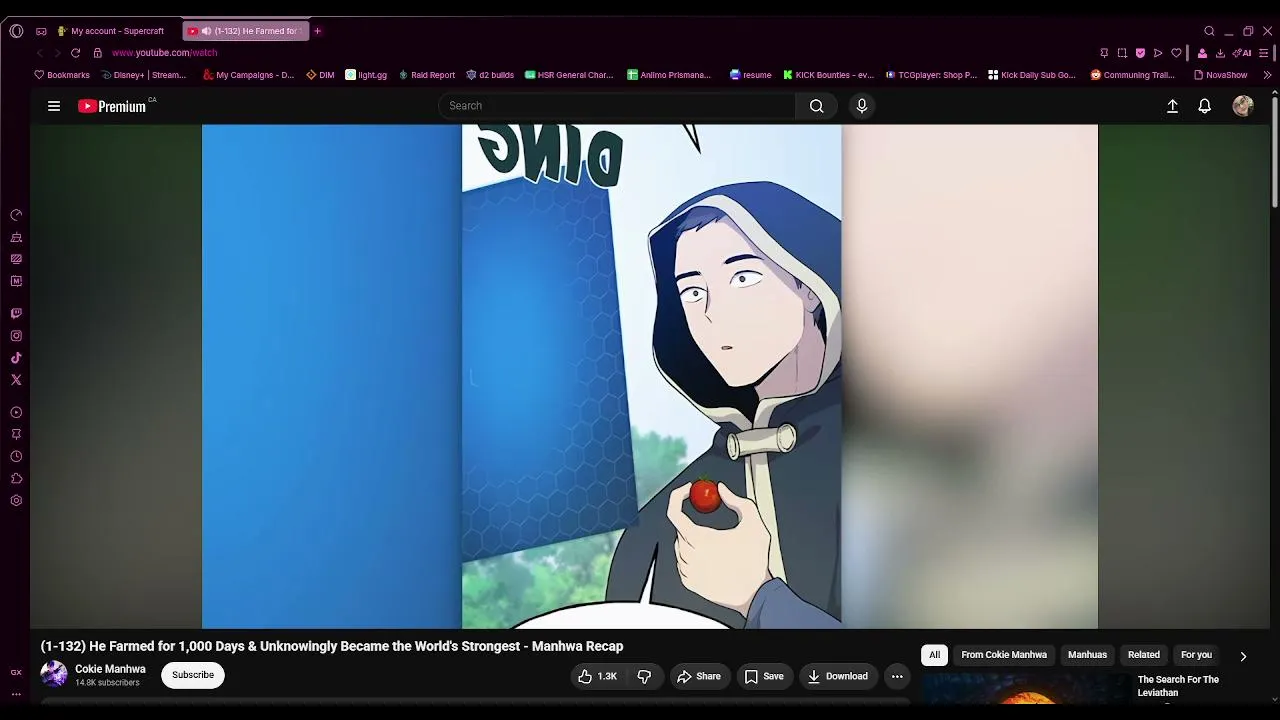Viewport: 1280px width, 720px height.
Task: Show more bookmarks with double chevron
Action: 1268,75
